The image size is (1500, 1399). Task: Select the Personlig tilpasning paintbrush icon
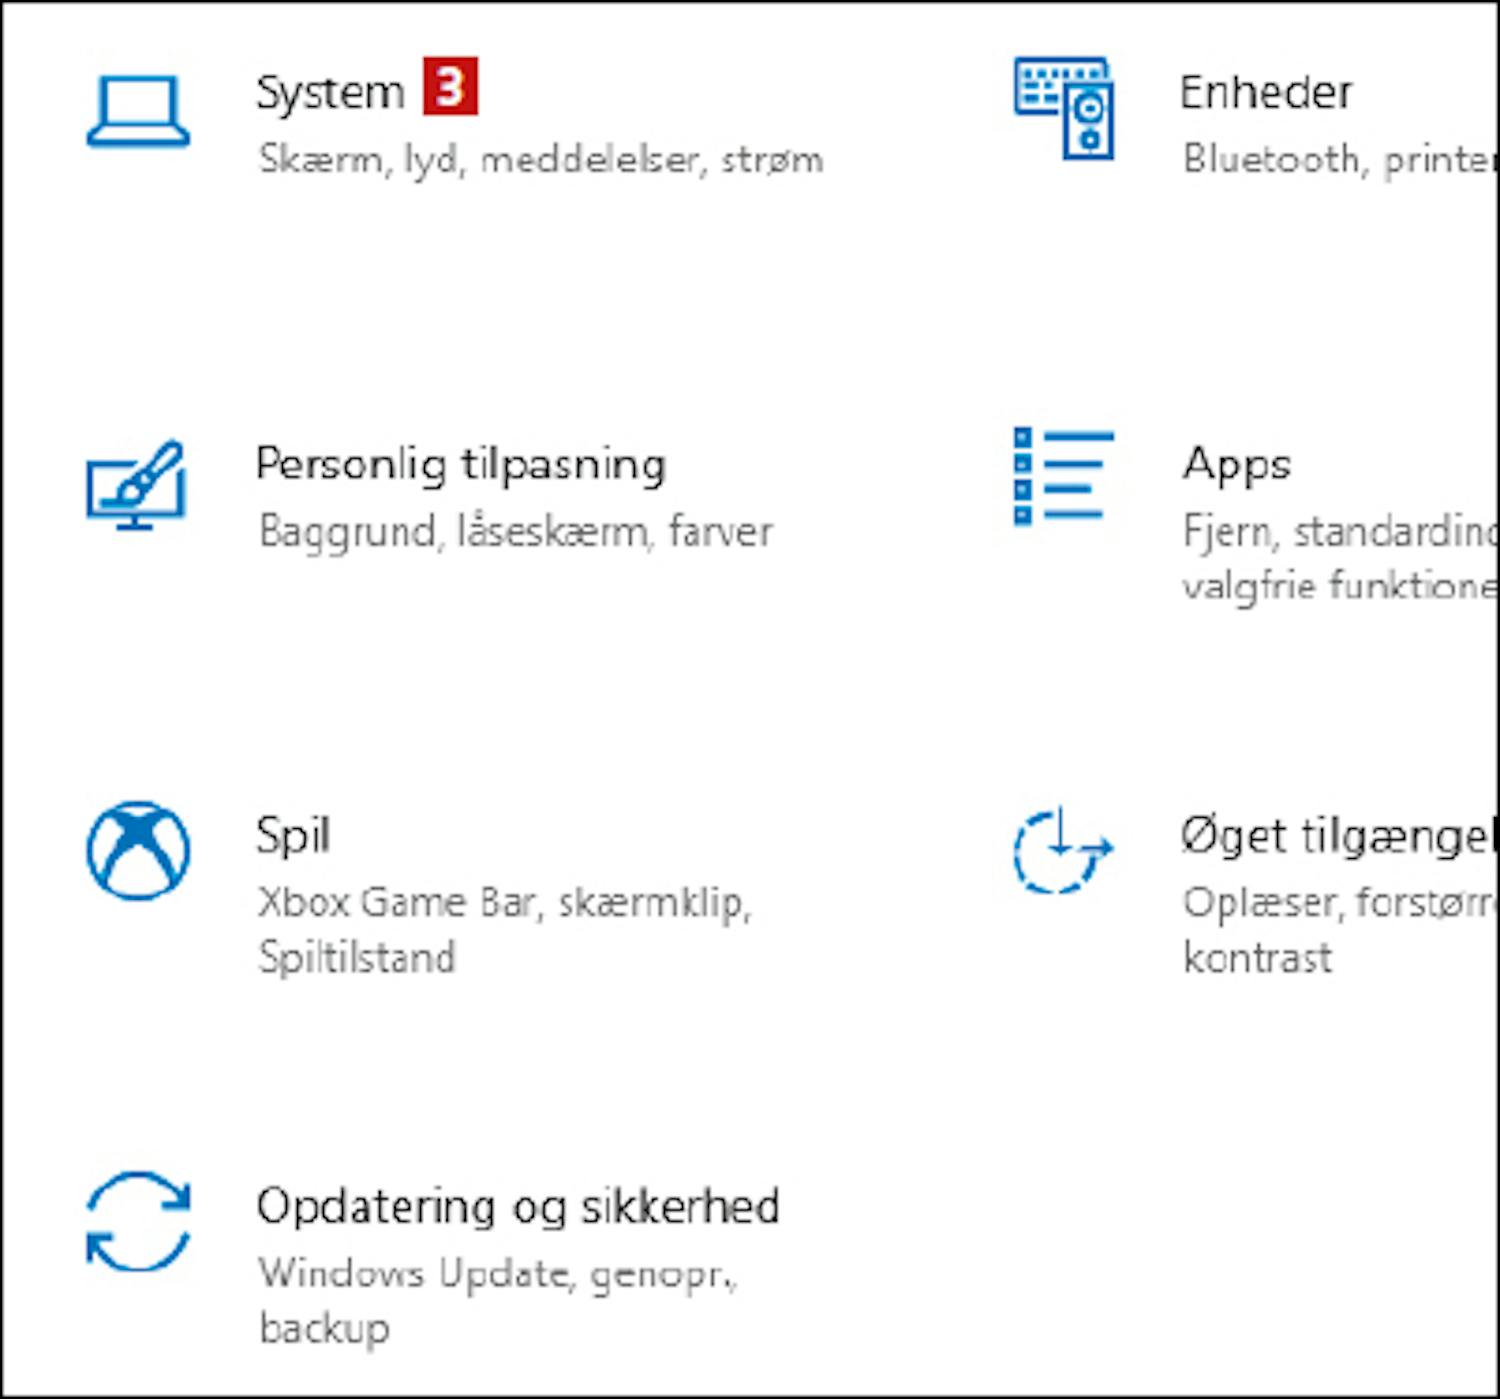click(136, 485)
